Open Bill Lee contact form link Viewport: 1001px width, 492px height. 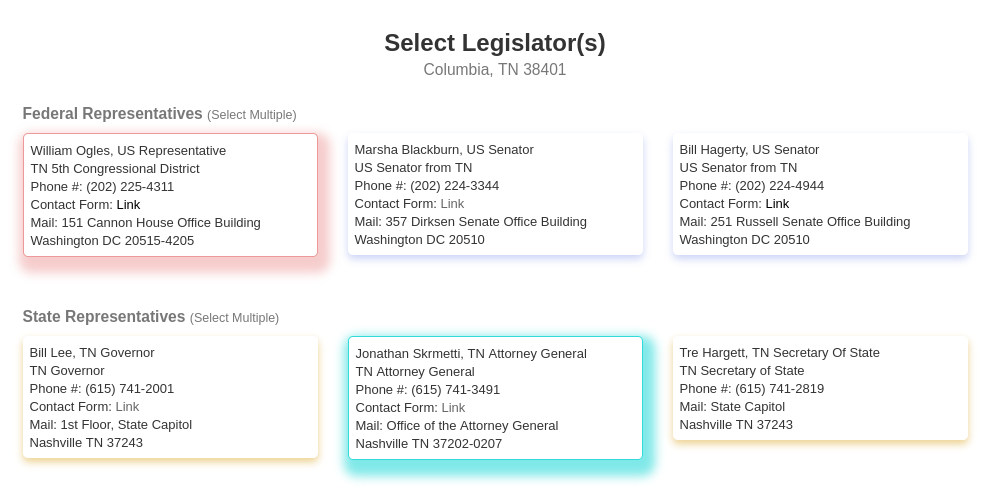coord(127,406)
